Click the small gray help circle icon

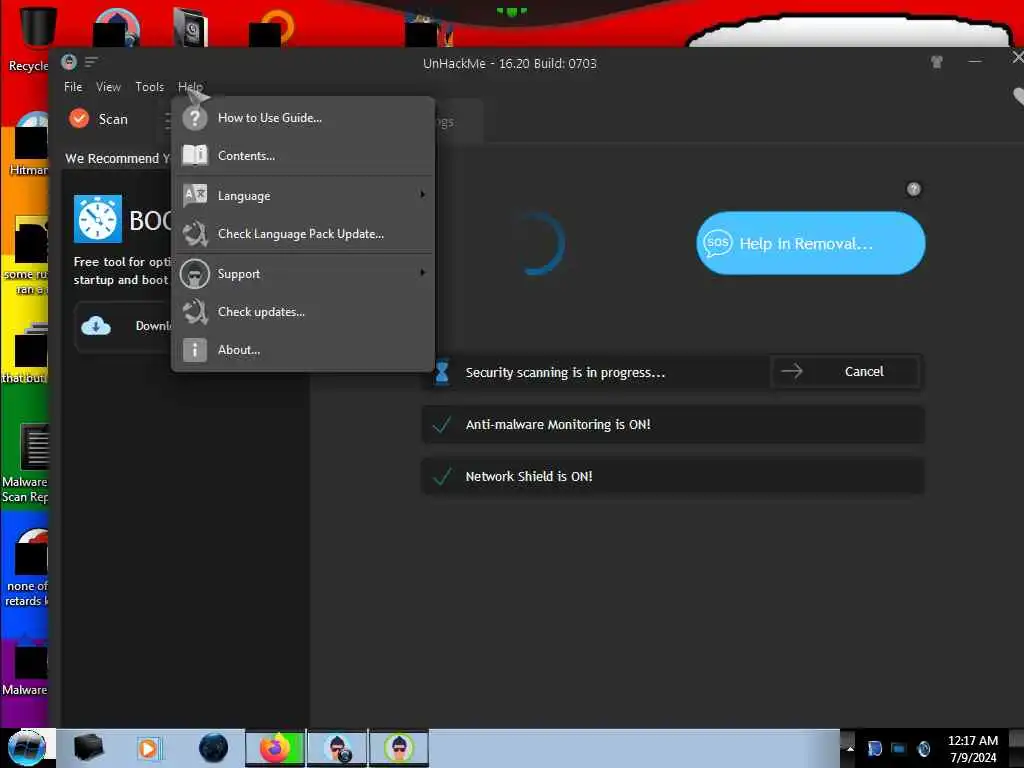point(914,189)
